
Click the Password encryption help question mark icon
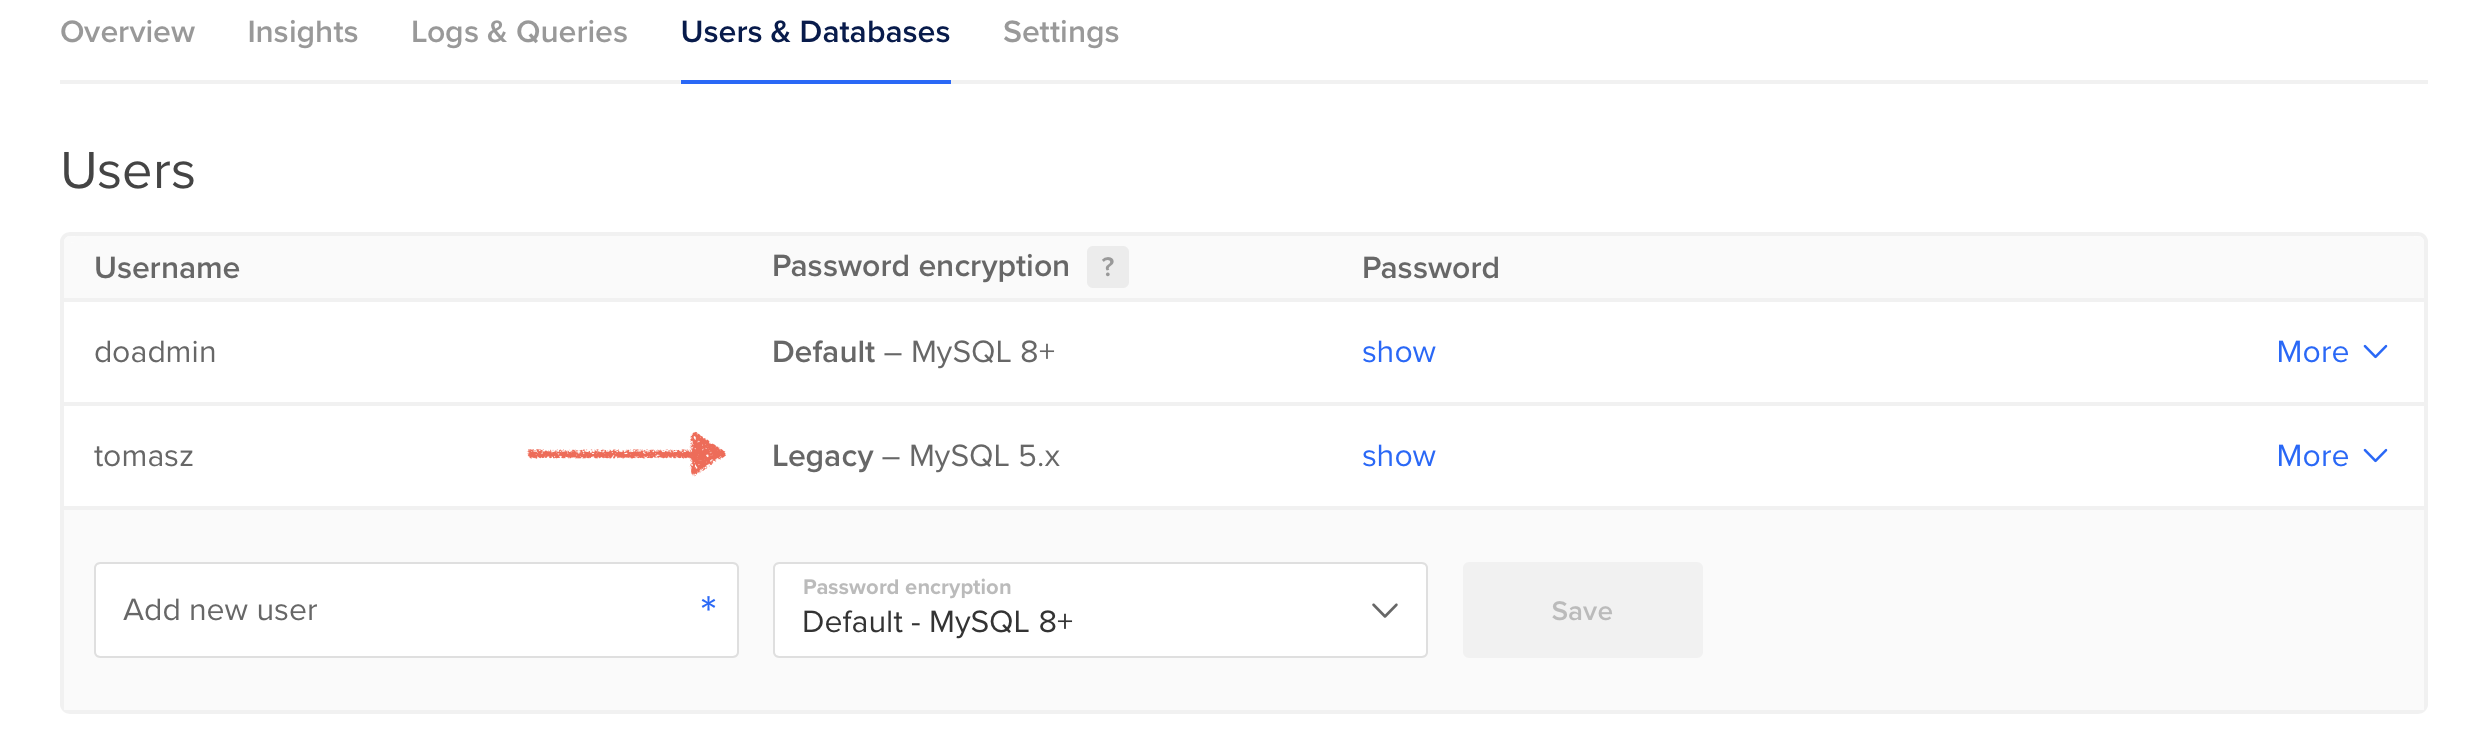(x=1107, y=267)
